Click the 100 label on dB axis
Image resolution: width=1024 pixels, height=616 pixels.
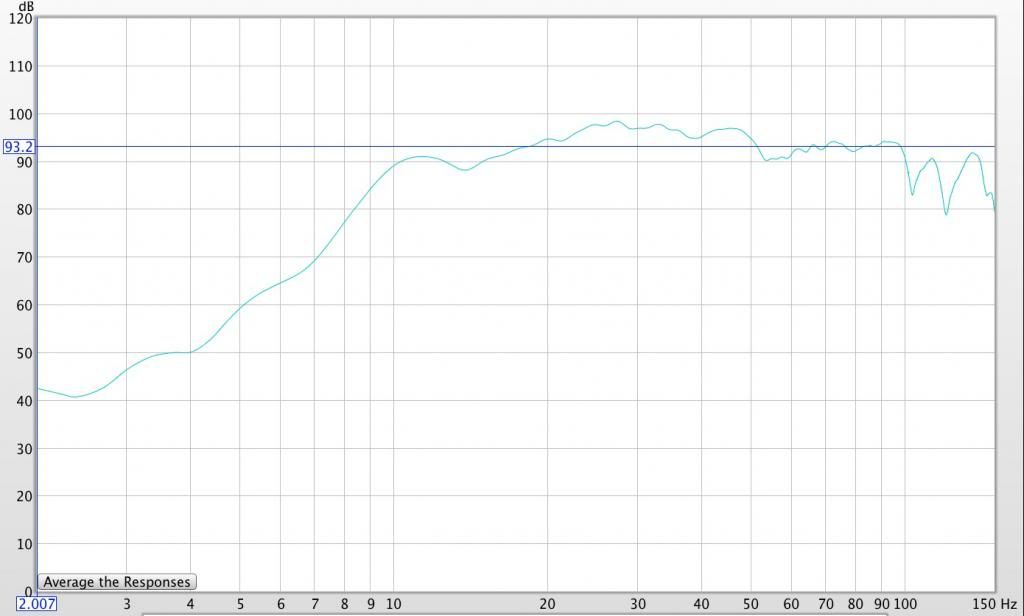tap(20, 114)
